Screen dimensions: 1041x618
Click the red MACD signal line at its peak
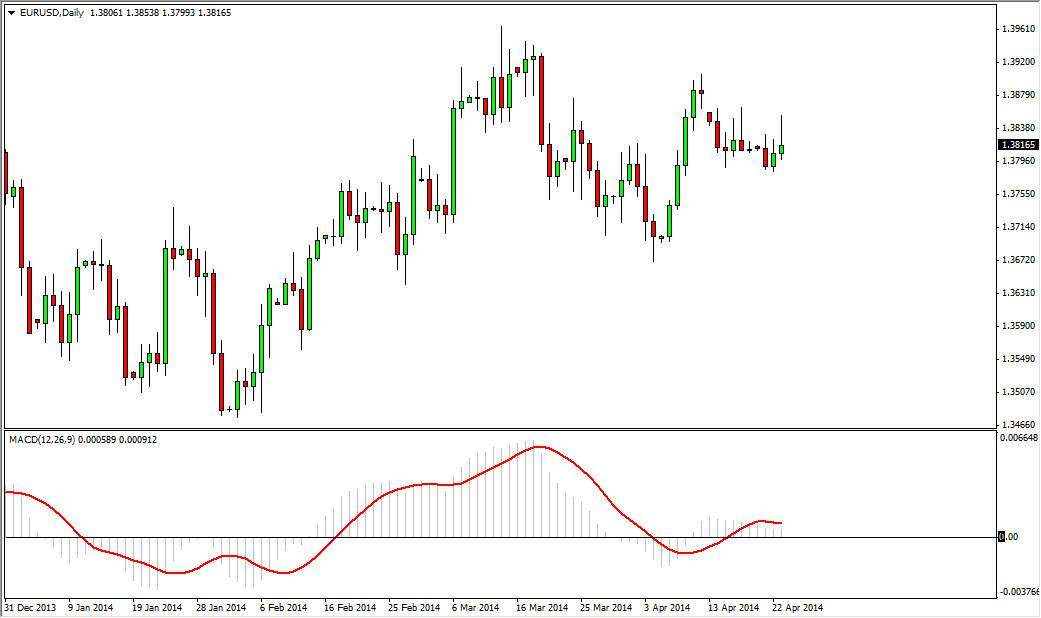tap(540, 449)
